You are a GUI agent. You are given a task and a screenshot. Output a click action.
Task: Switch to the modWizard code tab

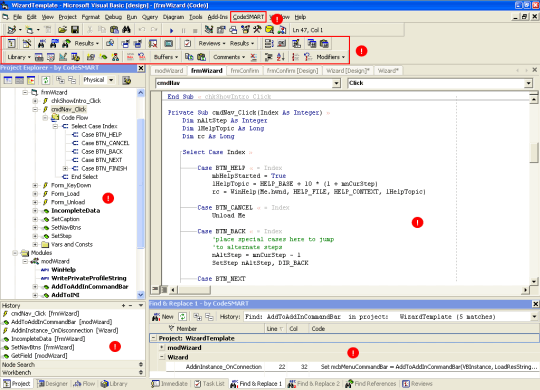click(169, 71)
